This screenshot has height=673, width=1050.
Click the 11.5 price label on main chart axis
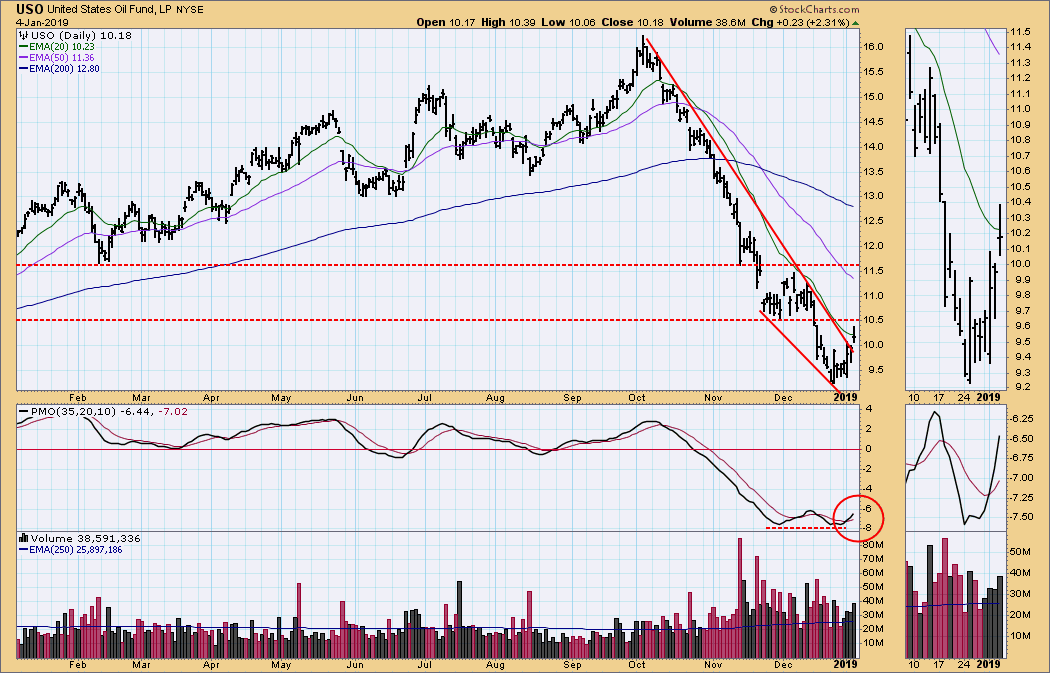pyautogui.click(x=874, y=271)
